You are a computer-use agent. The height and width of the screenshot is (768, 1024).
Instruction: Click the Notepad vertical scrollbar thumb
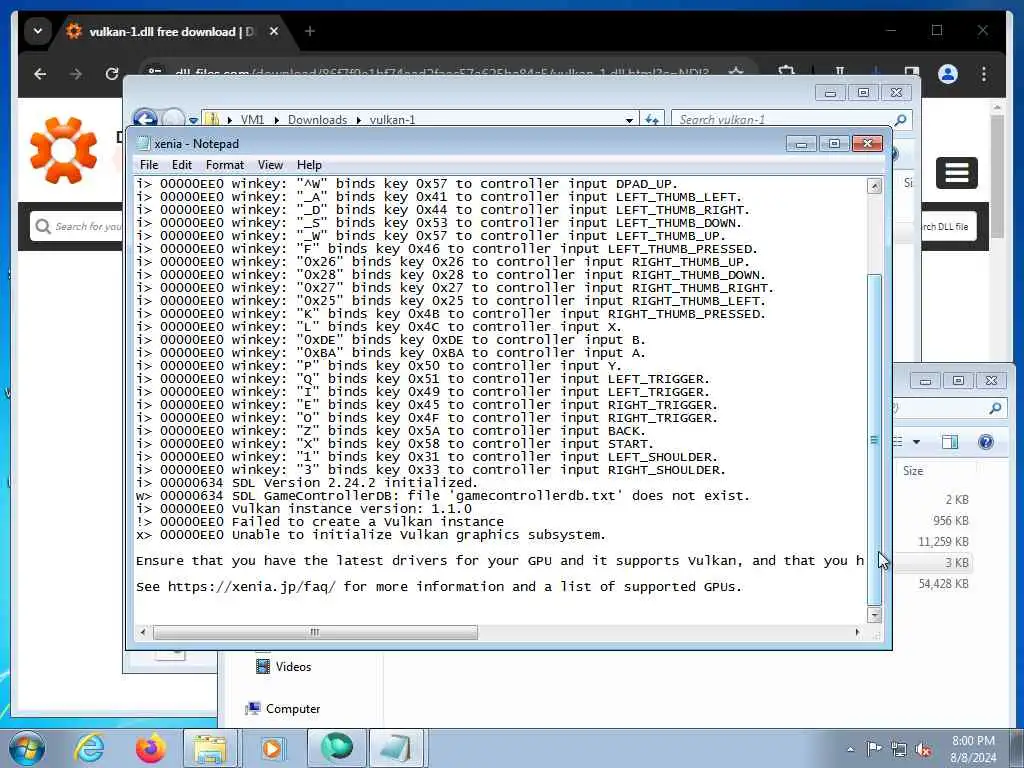coord(874,440)
